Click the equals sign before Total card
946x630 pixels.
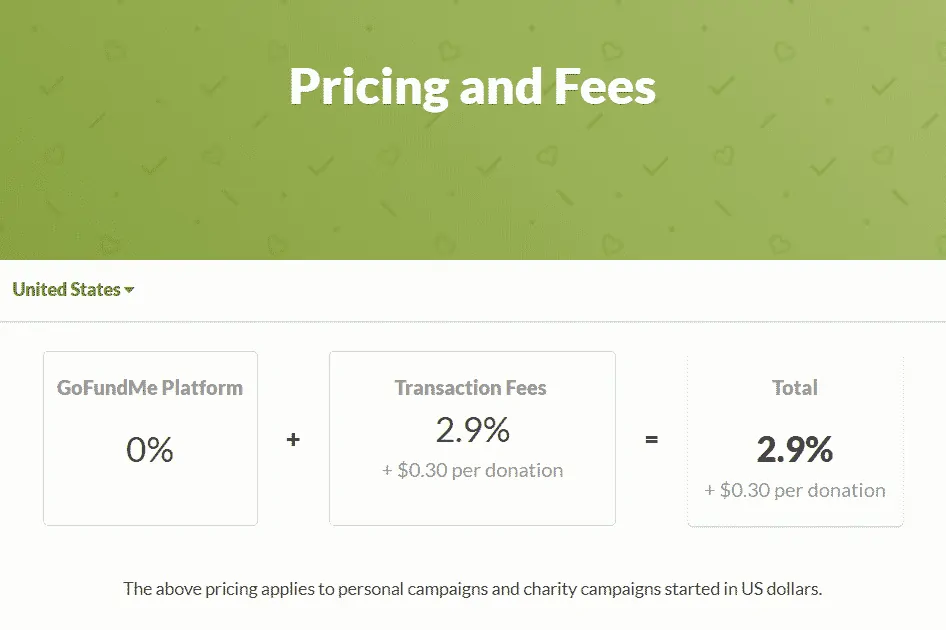[x=651, y=438]
